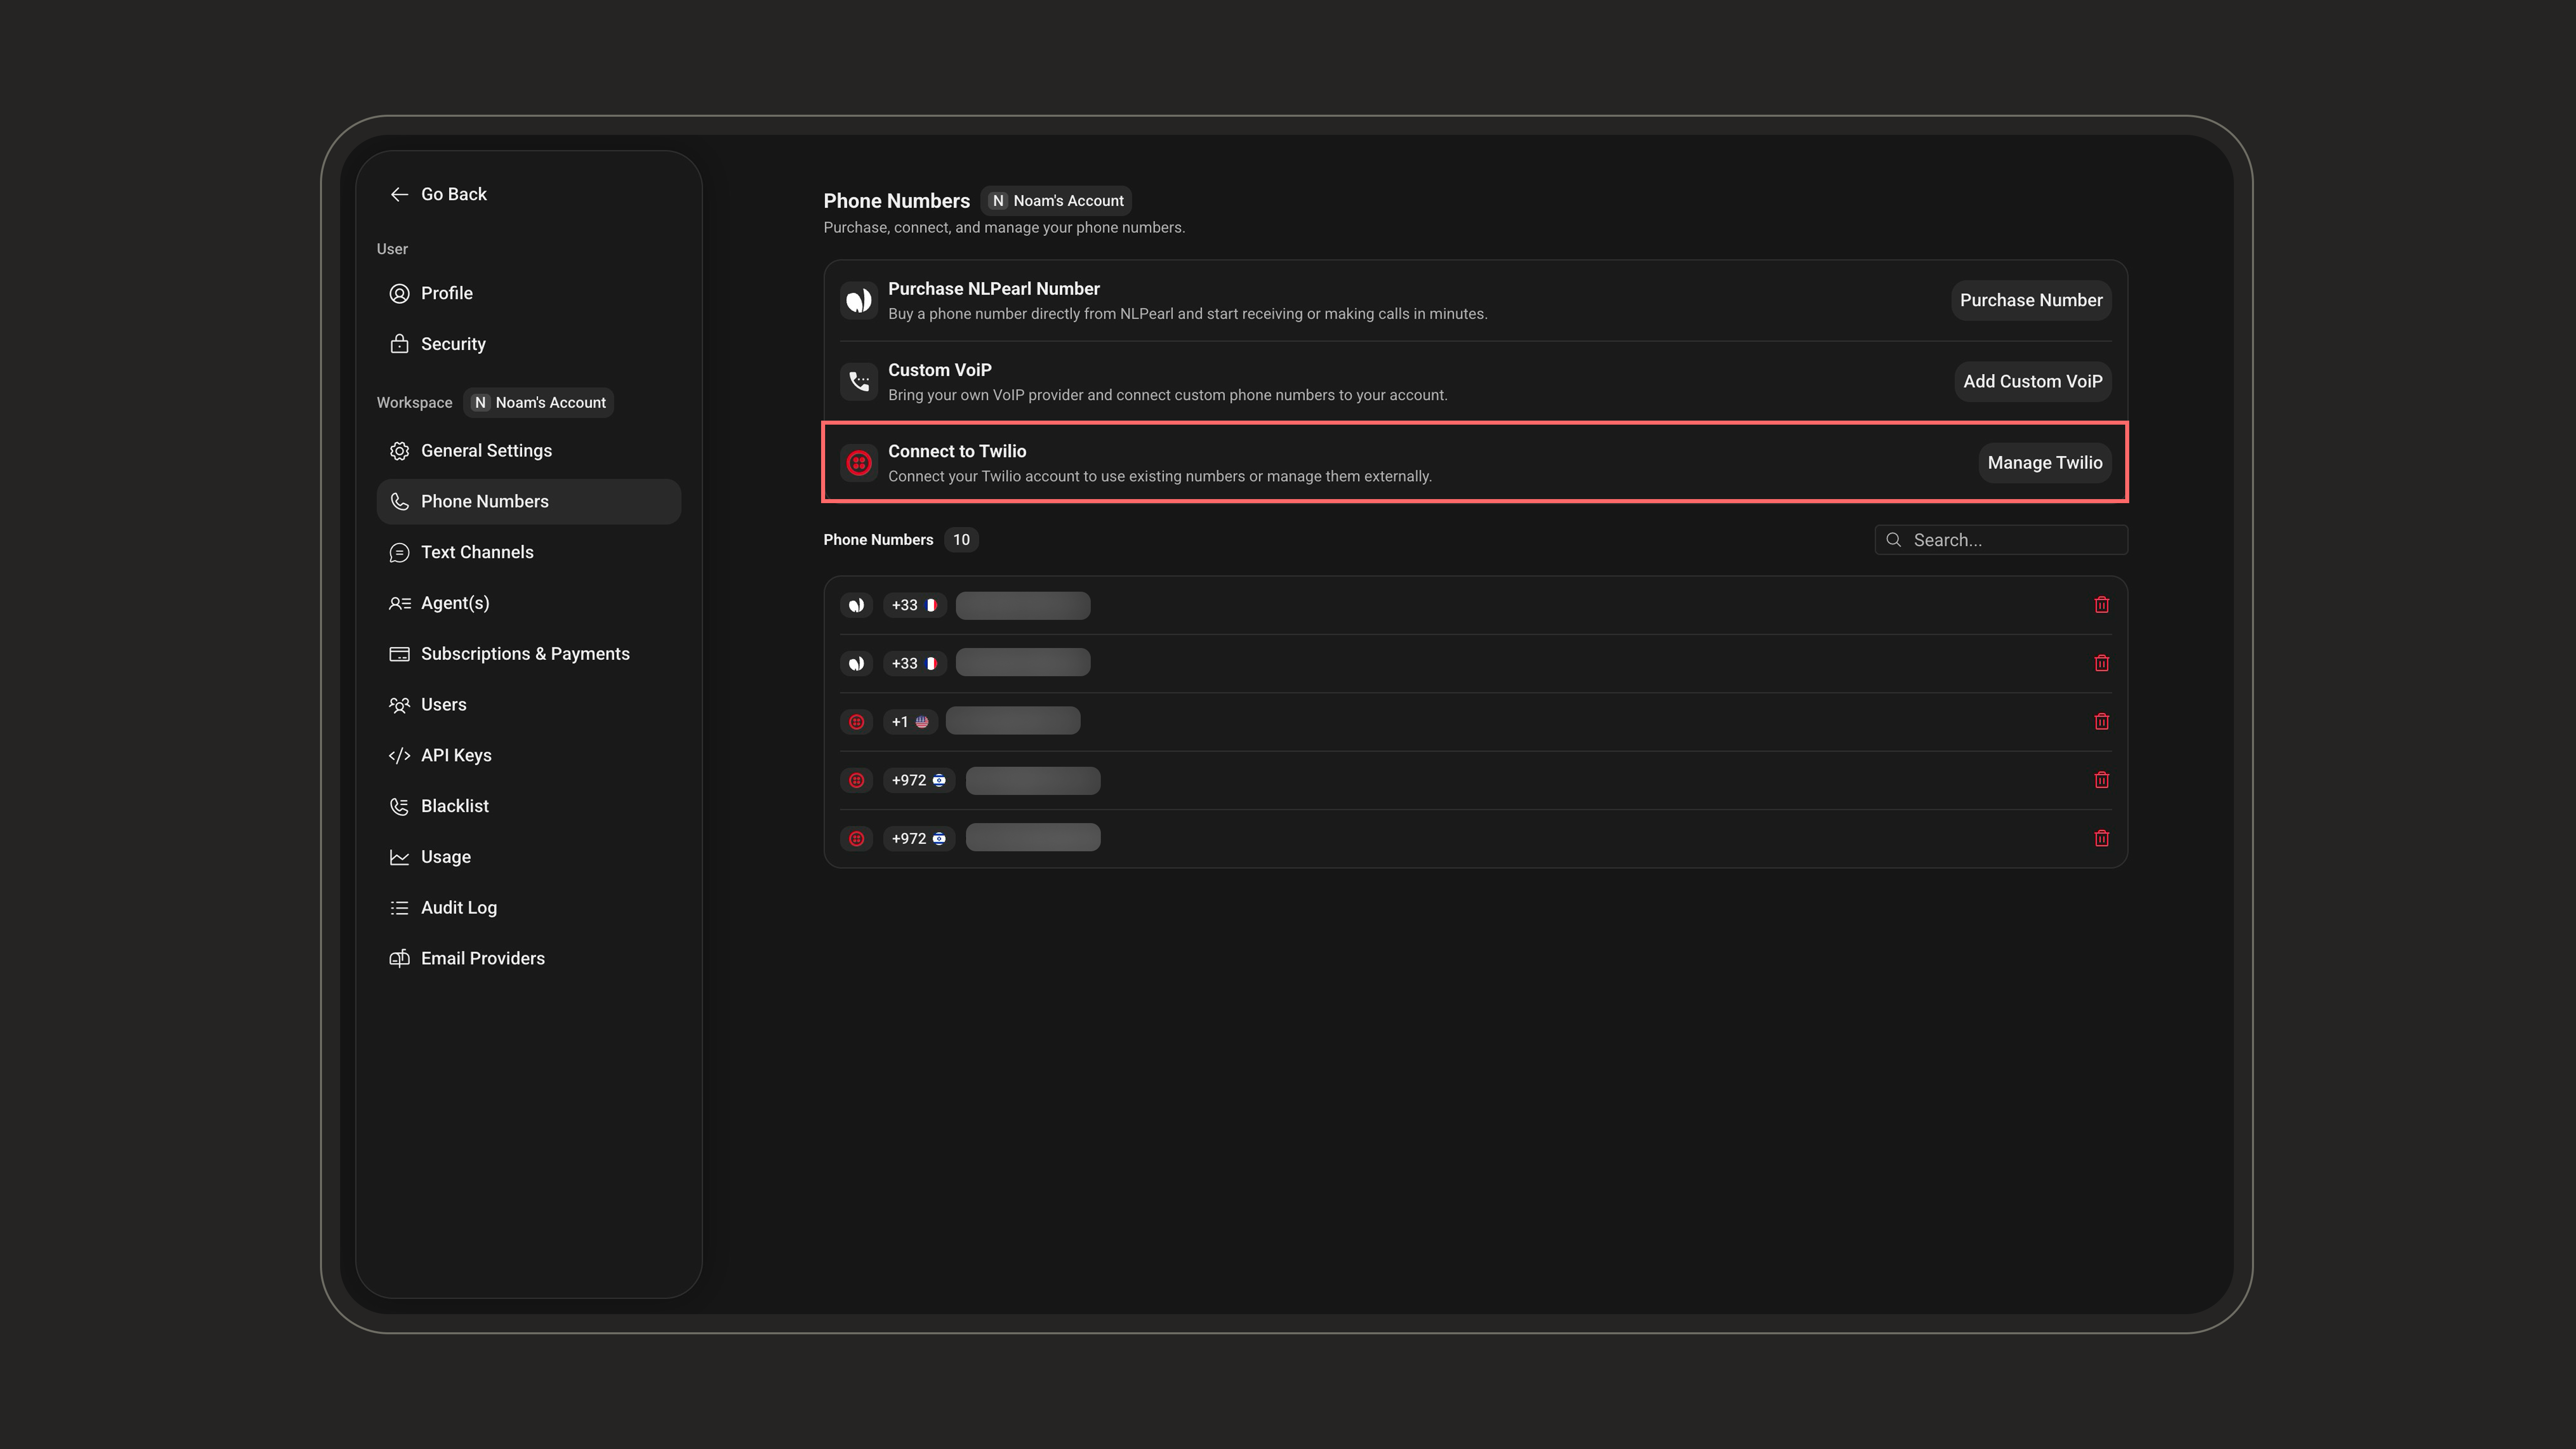Click the first +33 France country code tag
2576x1449 pixels.
tap(914, 605)
